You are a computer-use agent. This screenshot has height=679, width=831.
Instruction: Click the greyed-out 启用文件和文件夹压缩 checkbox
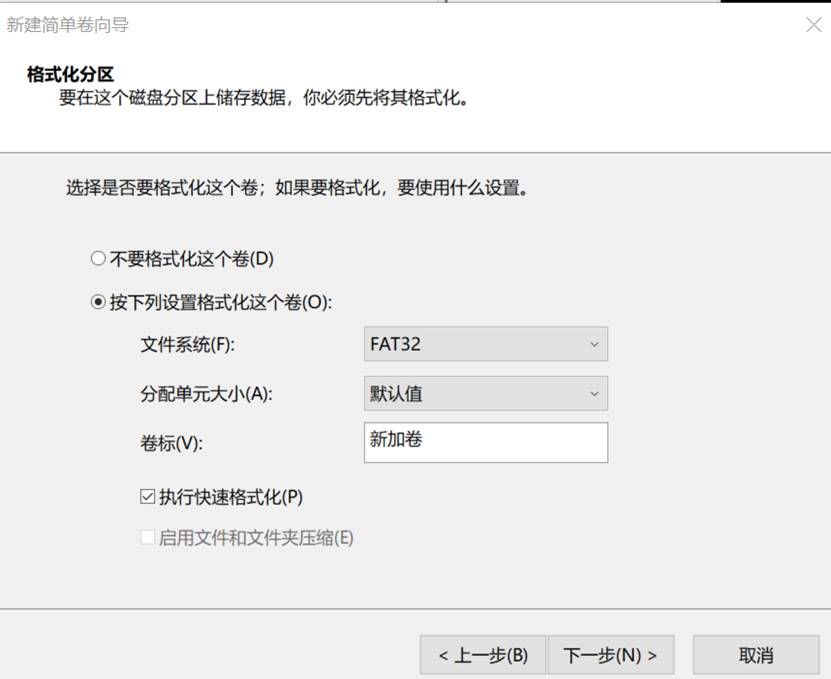148,538
